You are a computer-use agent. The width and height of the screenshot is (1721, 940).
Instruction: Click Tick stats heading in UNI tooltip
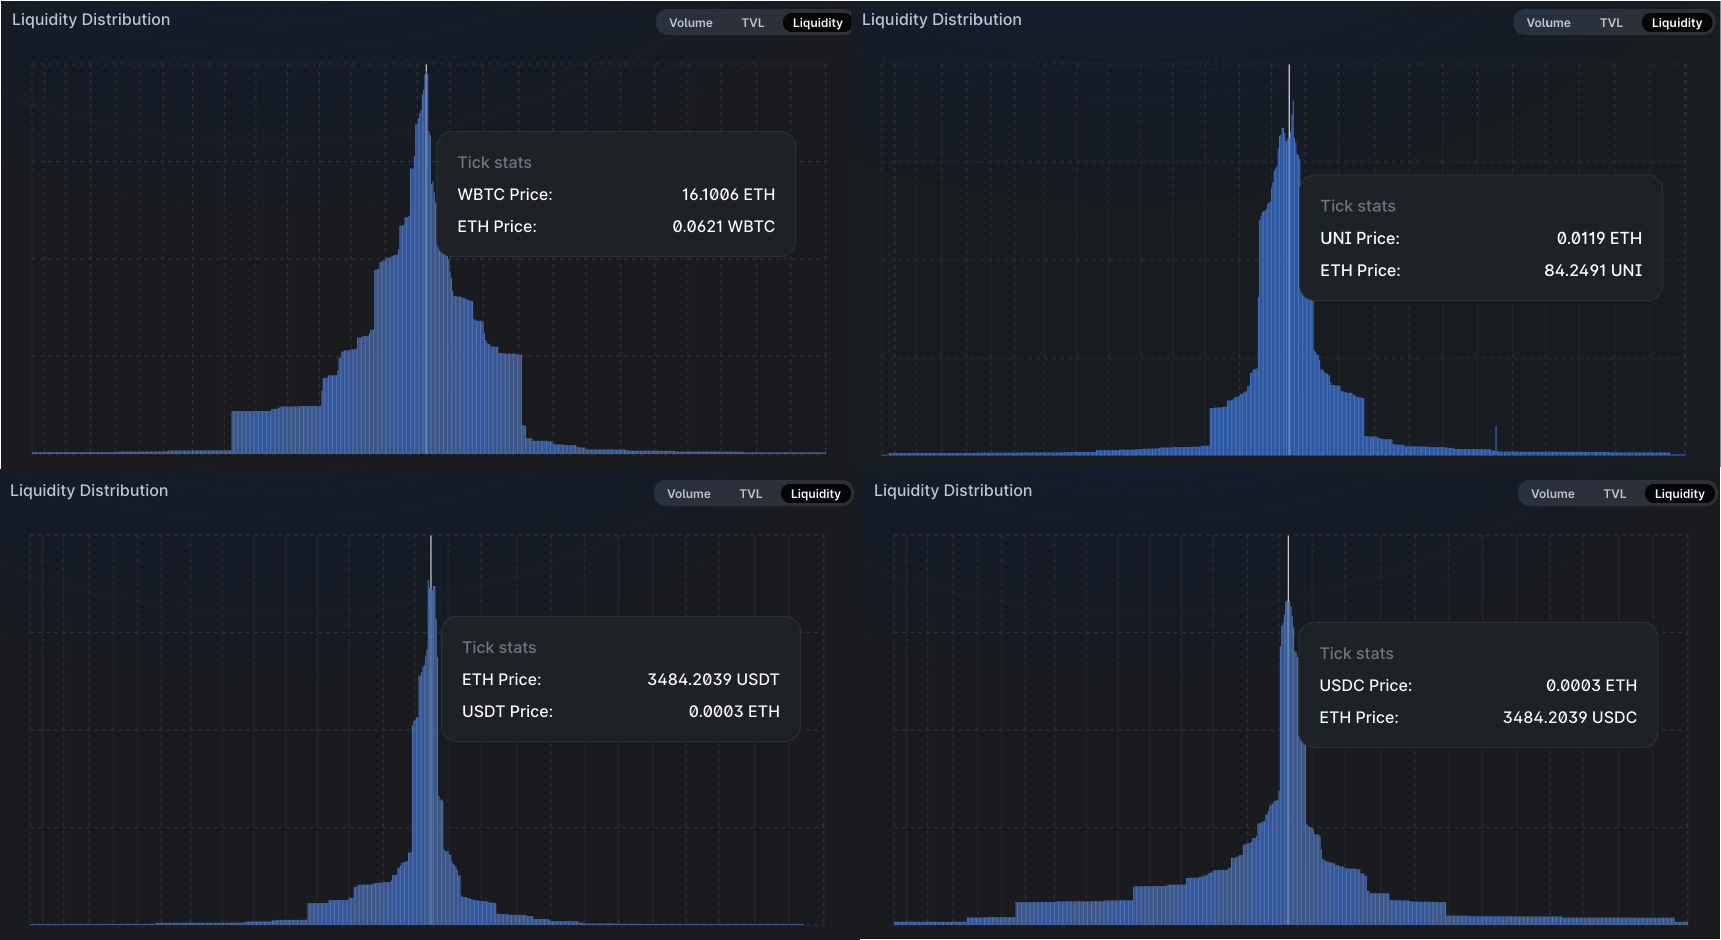point(1357,206)
